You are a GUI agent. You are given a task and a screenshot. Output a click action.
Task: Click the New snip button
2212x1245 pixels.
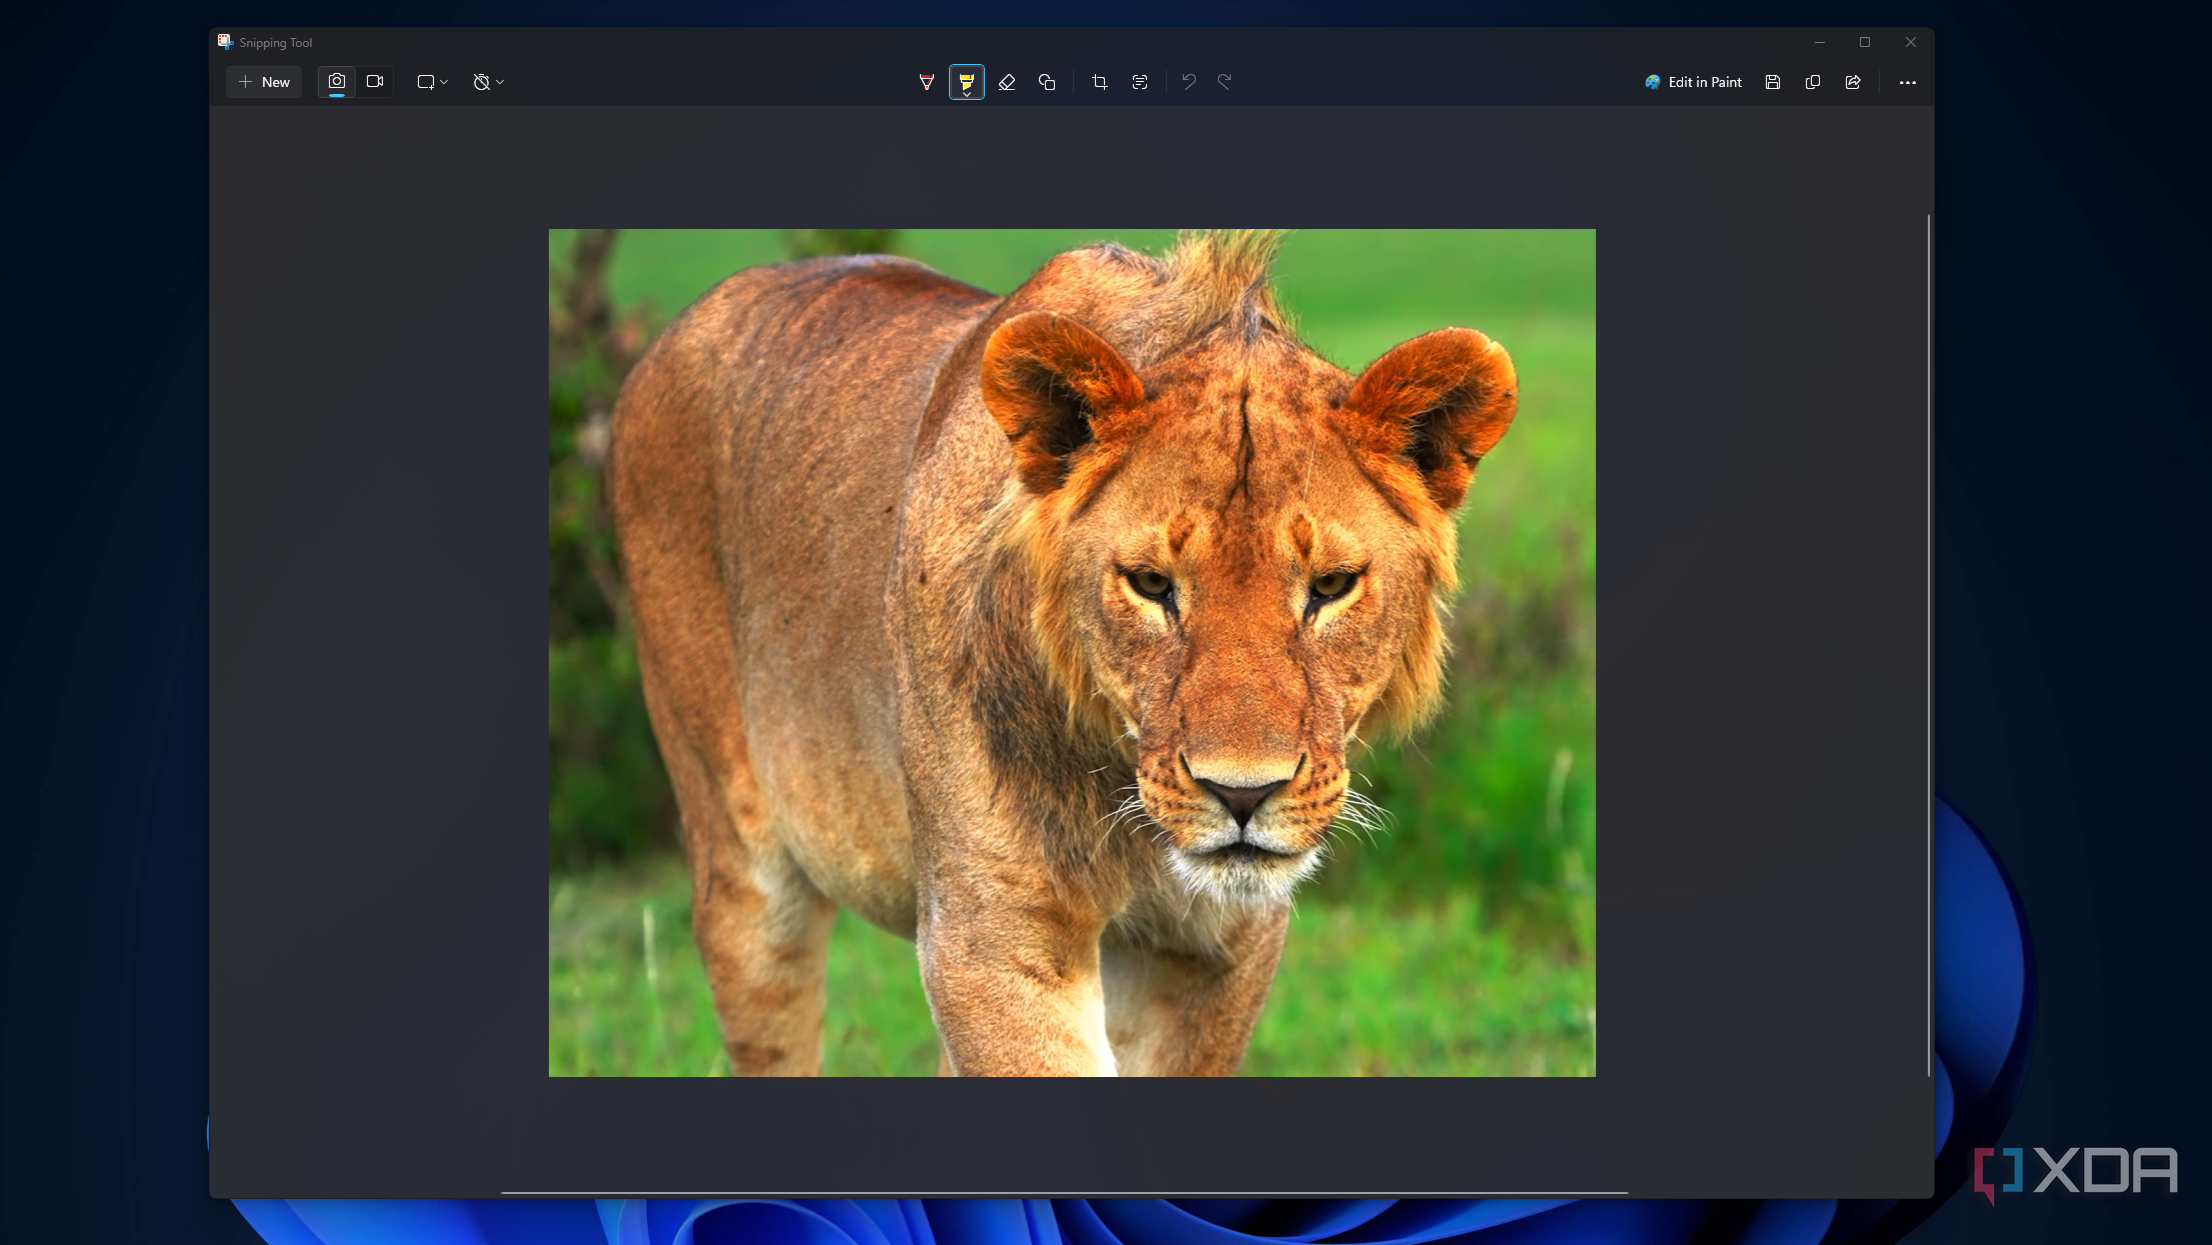264,82
